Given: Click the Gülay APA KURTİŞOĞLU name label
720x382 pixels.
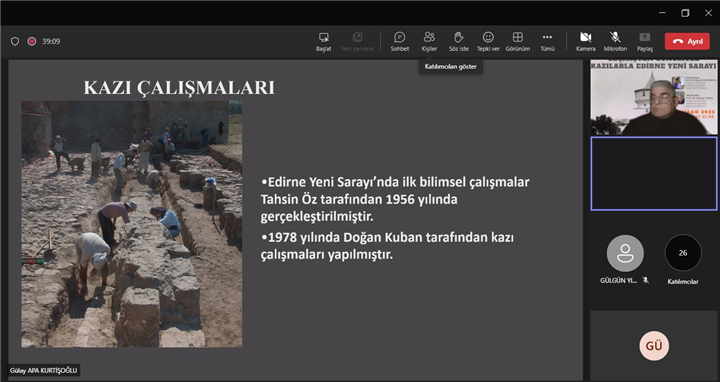Looking at the screenshot, I should tap(44, 371).
